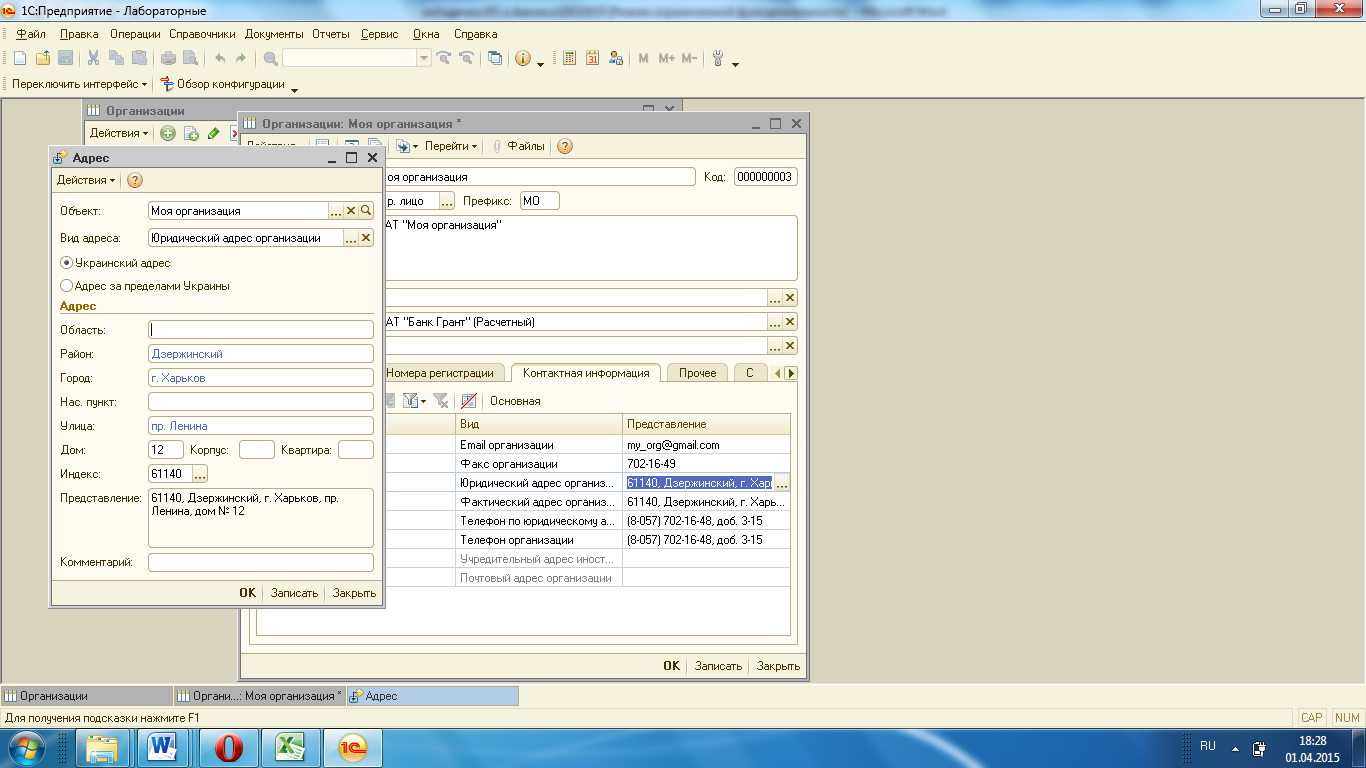This screenshot has height=768, width=1366.
Task: Click the M- memory subtract button
Action: point(689,59)
